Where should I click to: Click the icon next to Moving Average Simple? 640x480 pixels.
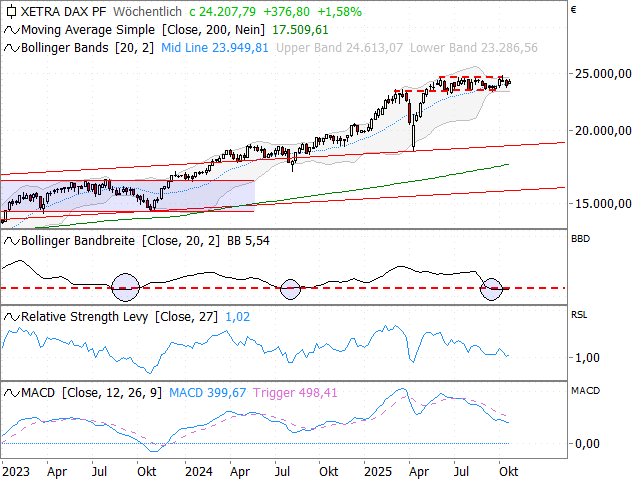coord(11,30)
